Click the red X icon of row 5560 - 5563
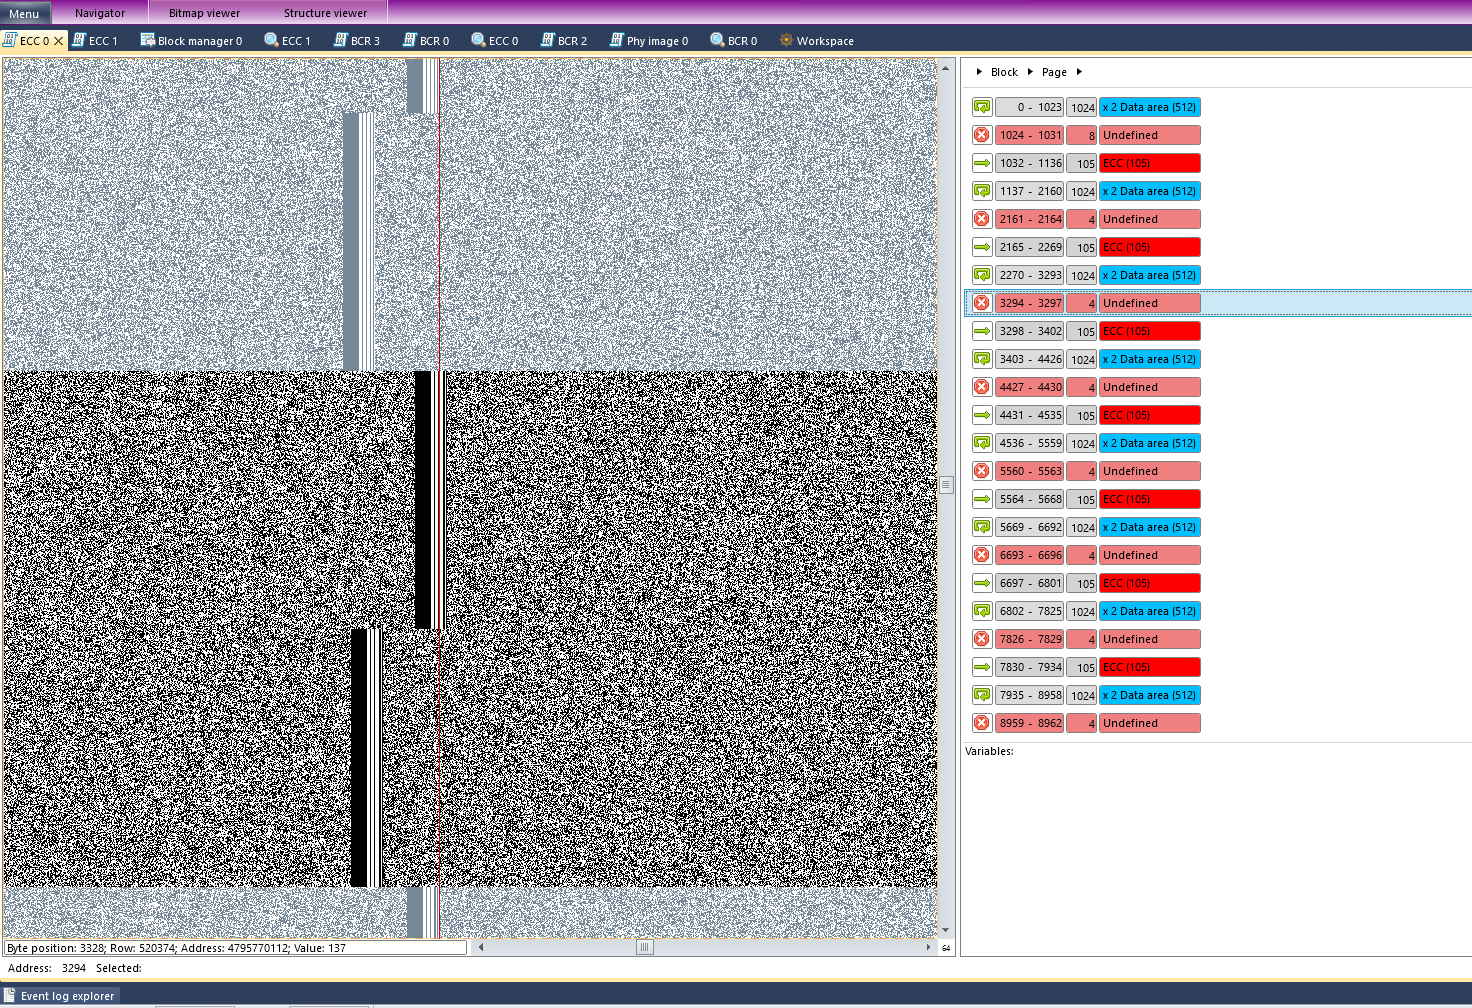This screenshot has height=1008, width=1472. [x=982, y=471]
